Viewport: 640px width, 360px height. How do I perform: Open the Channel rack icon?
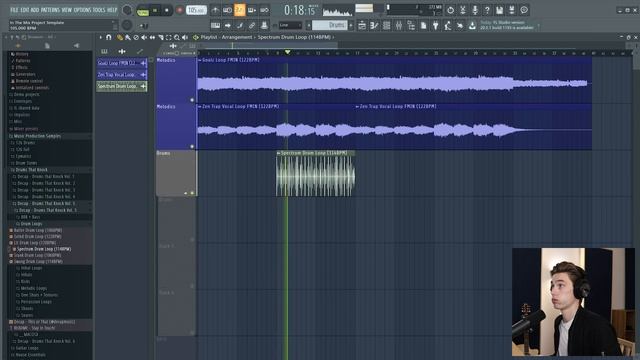(x=386, y=25)
